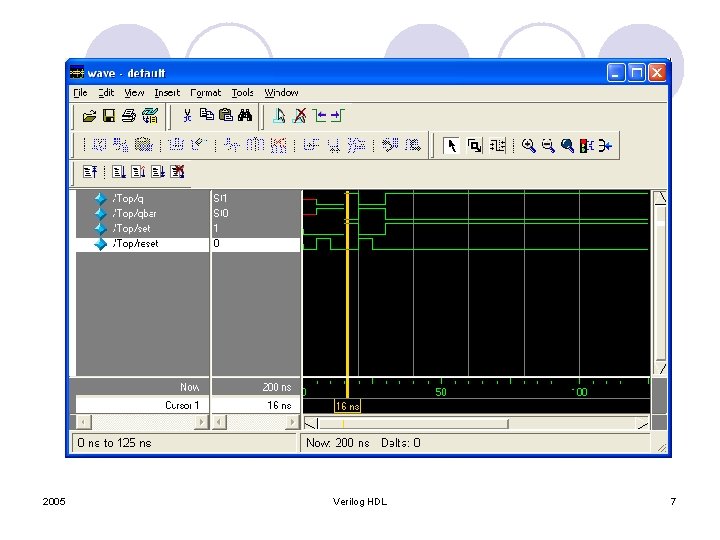The height and width of the screenshot is (540, 720).
Task: Click the 'Delta: 0' status text
Action: pos(400,443)
